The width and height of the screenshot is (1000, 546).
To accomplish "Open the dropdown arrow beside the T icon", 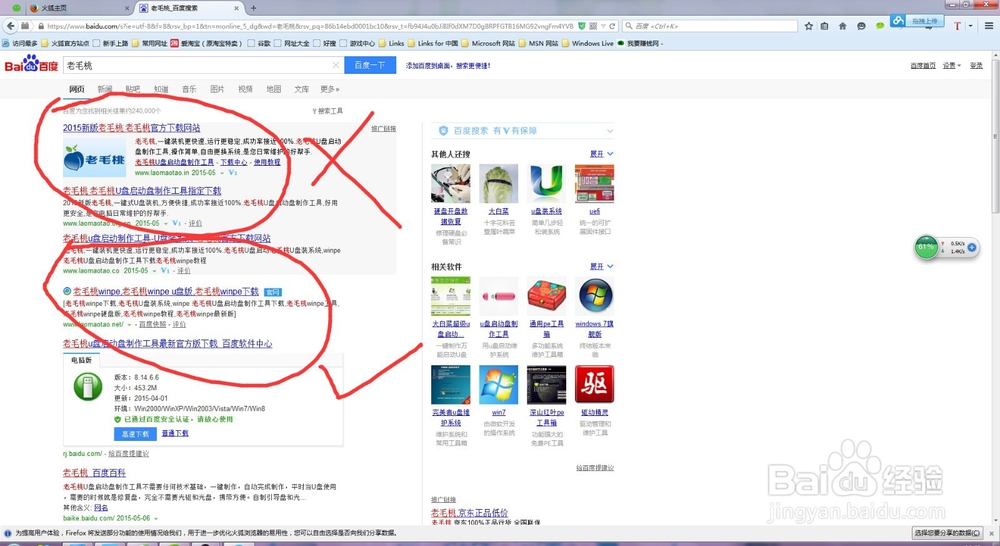I will point(971,26).
